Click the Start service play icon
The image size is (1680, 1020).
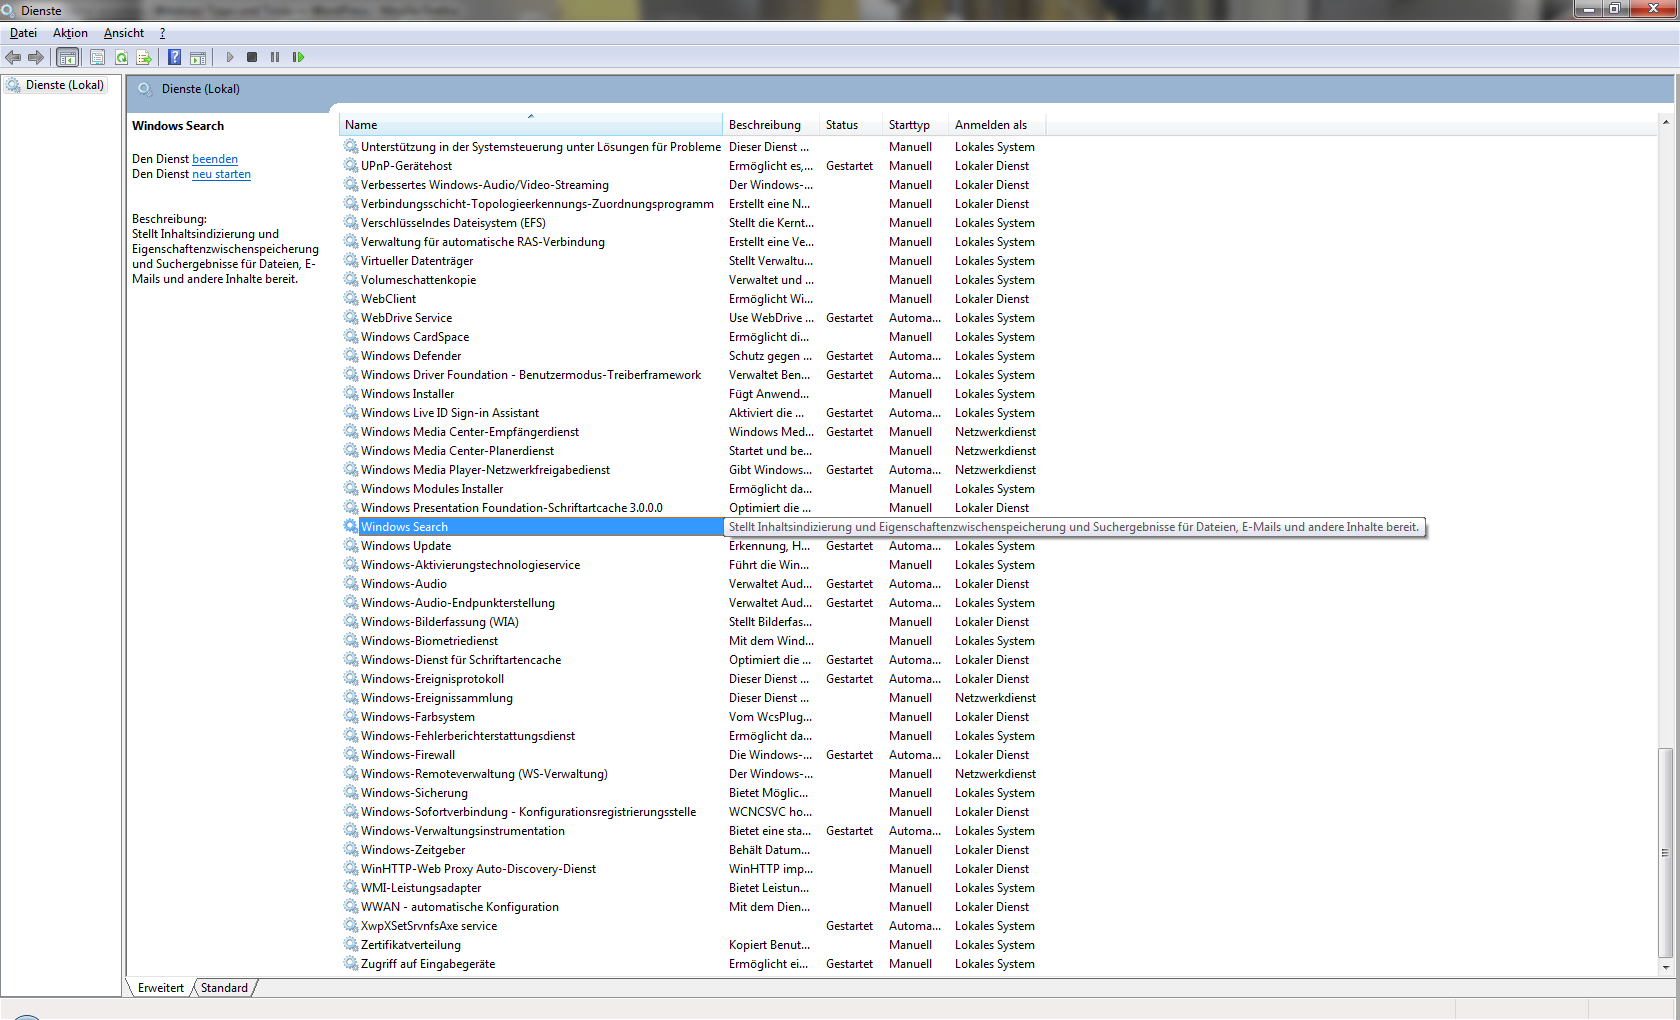pos(230,57)
